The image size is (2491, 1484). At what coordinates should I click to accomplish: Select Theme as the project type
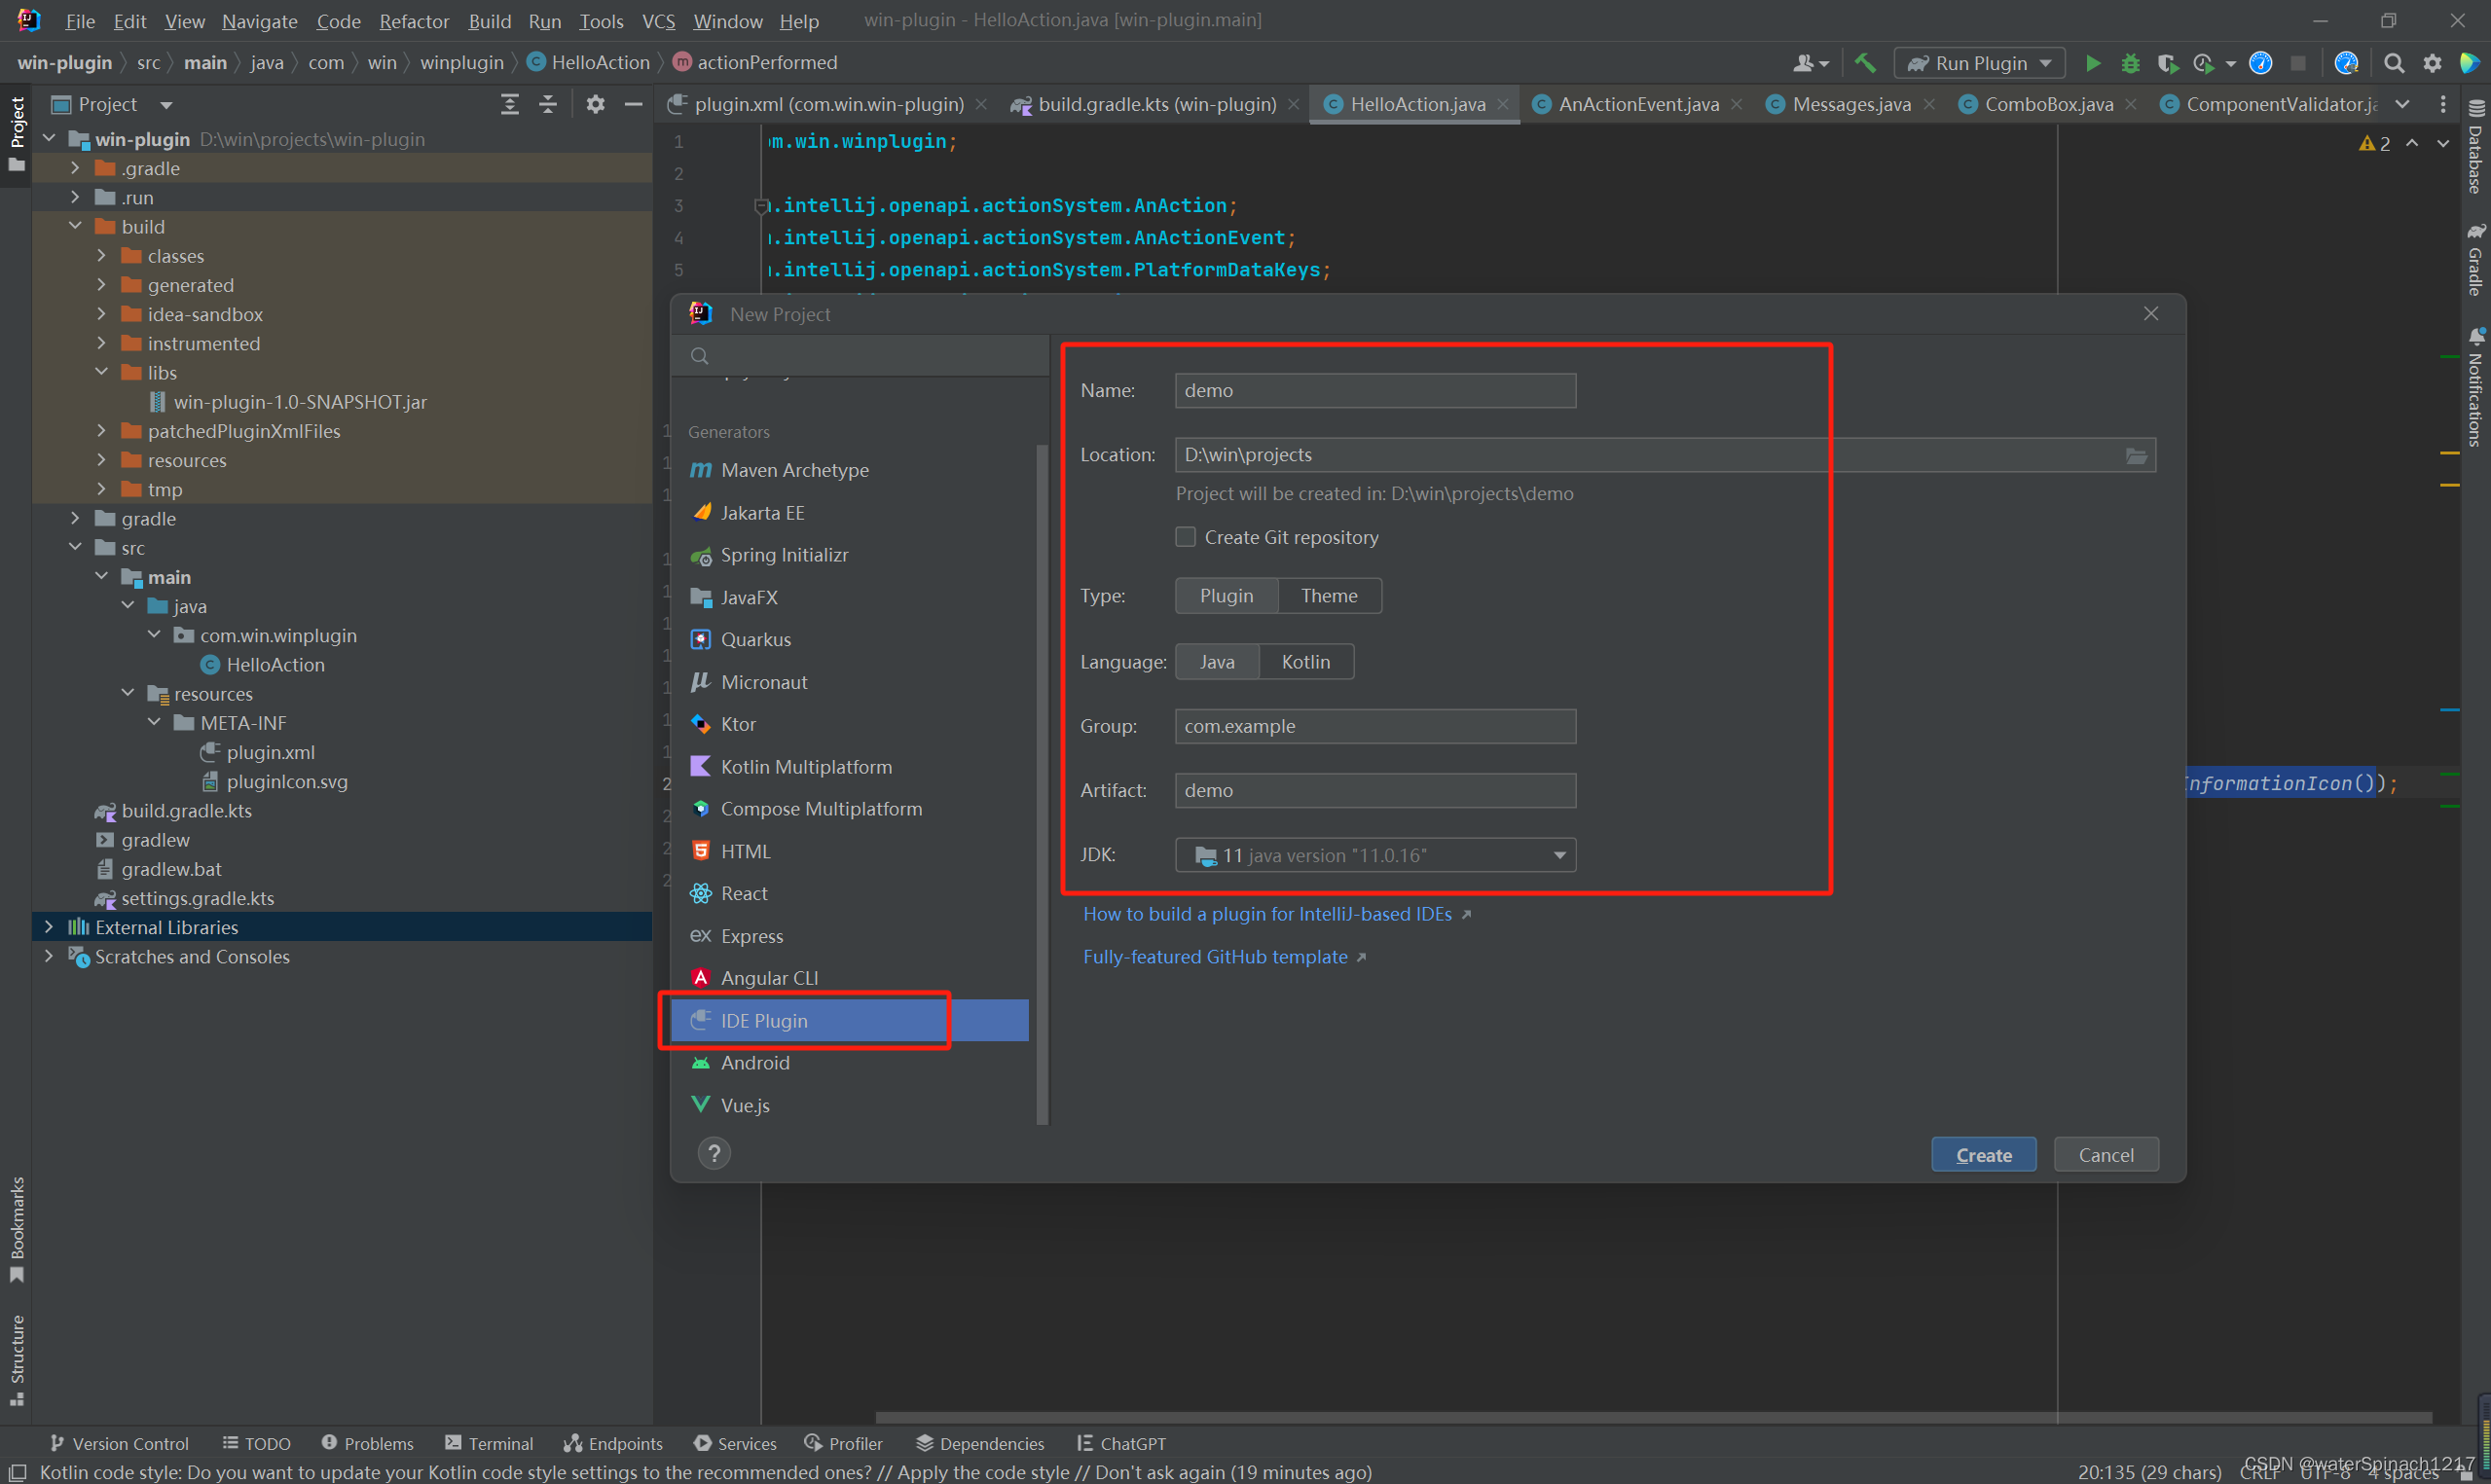pyautogui.click(x=1328, y=596)
